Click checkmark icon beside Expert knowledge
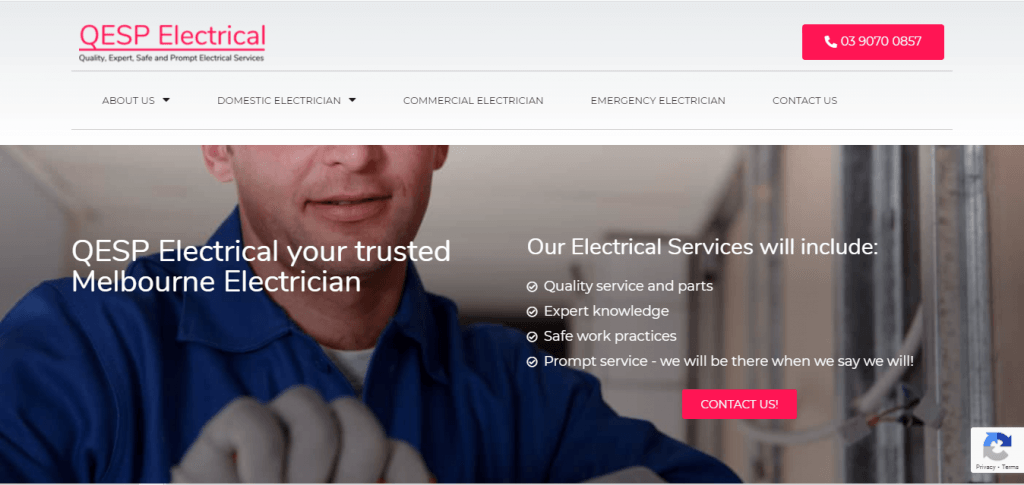This screenshot has height=485, width=1024. coord(532,311)
